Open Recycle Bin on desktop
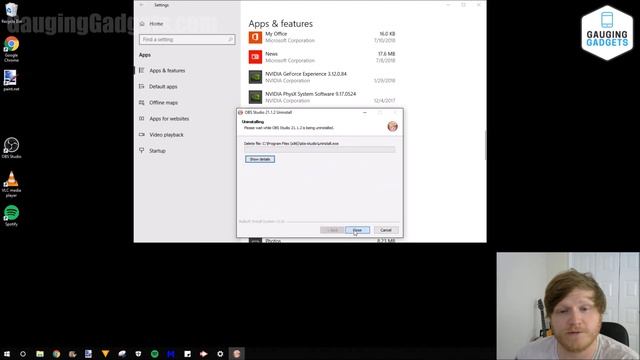Screen dimensions: 640x360 (11, 13)
